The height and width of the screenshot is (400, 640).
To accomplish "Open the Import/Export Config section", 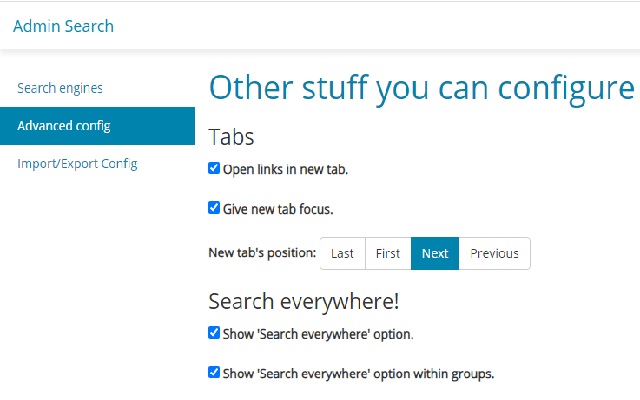I will click(77, 164).
